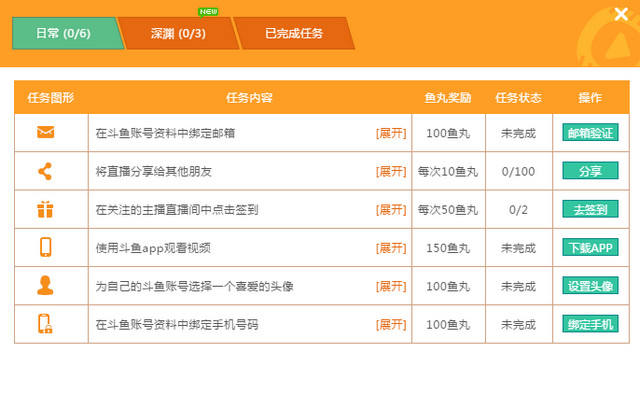Image resolution: width=640 pixels, height=395 pixels.
Task: Click the 0/100 share progress status
Action: [518, 171]
